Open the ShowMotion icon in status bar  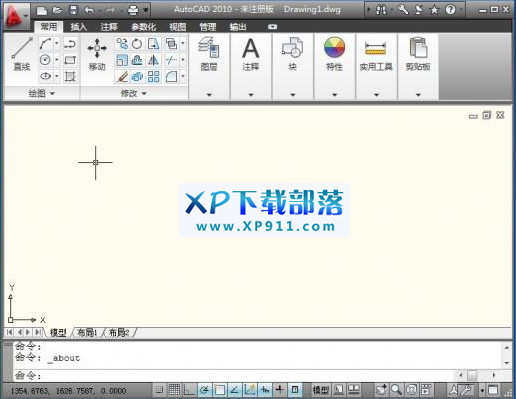(426, 389)
